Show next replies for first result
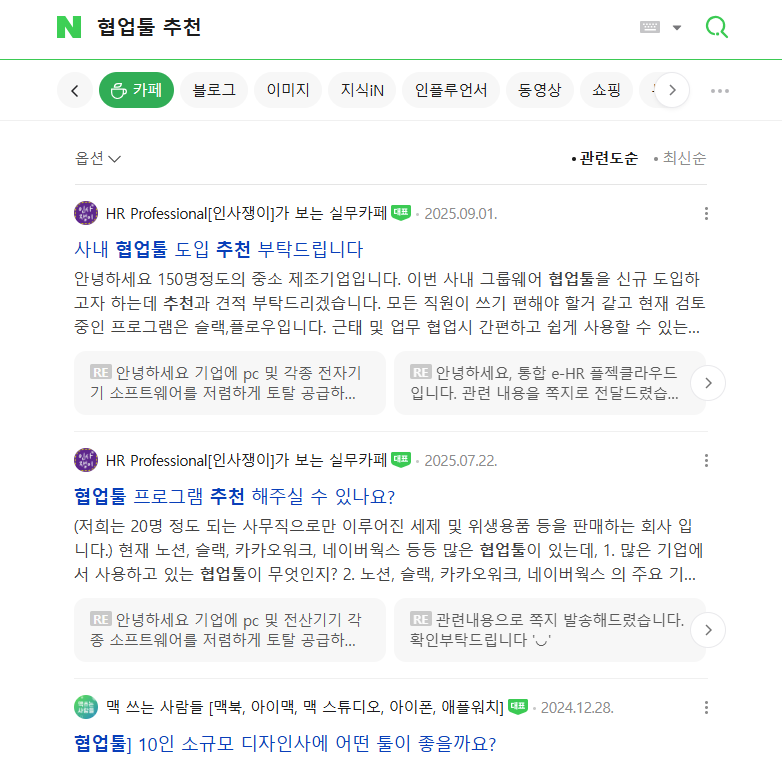The image size is (782, 762). click(708, 382)
